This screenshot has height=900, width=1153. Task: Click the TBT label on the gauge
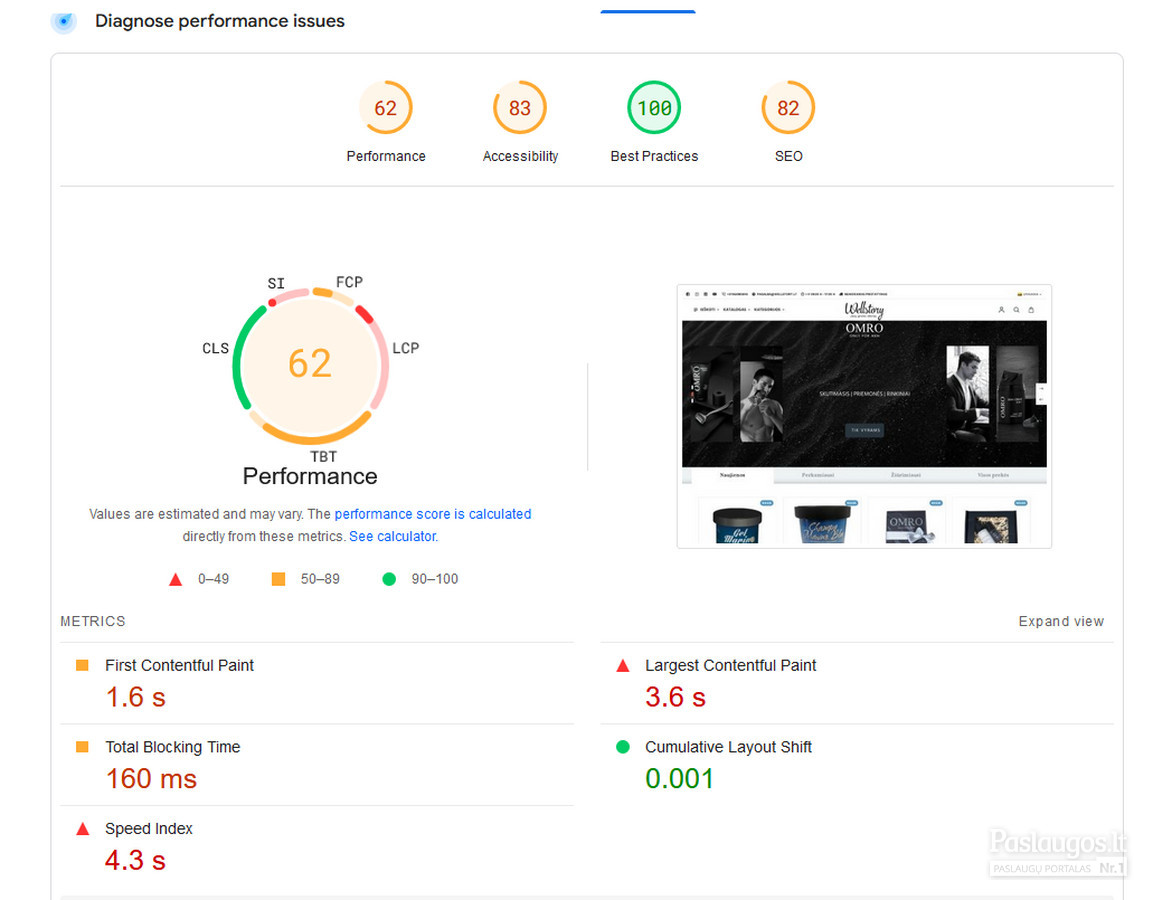click(323, 457)
